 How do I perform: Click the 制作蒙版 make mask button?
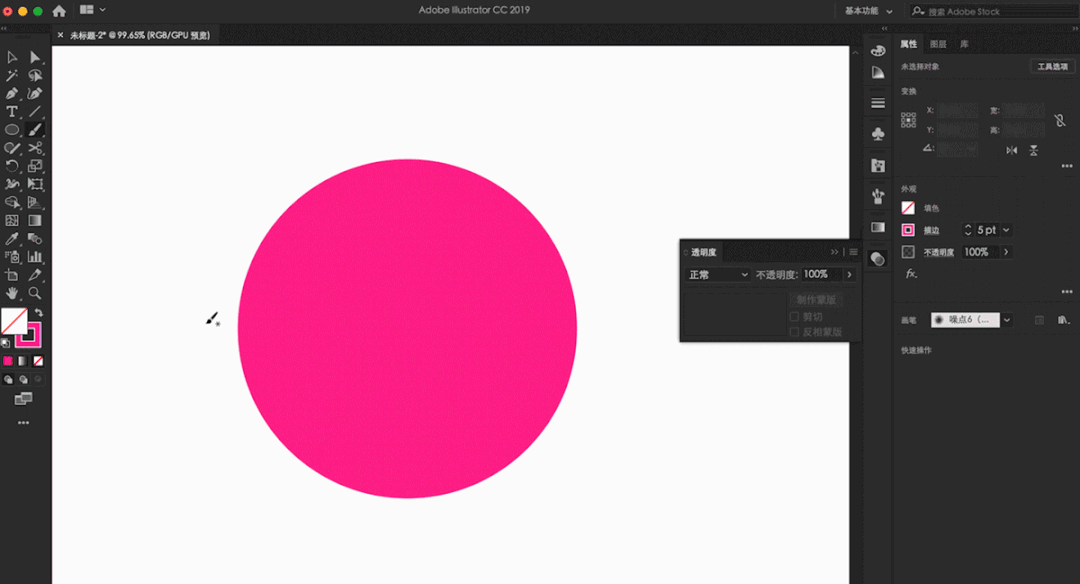816,300
